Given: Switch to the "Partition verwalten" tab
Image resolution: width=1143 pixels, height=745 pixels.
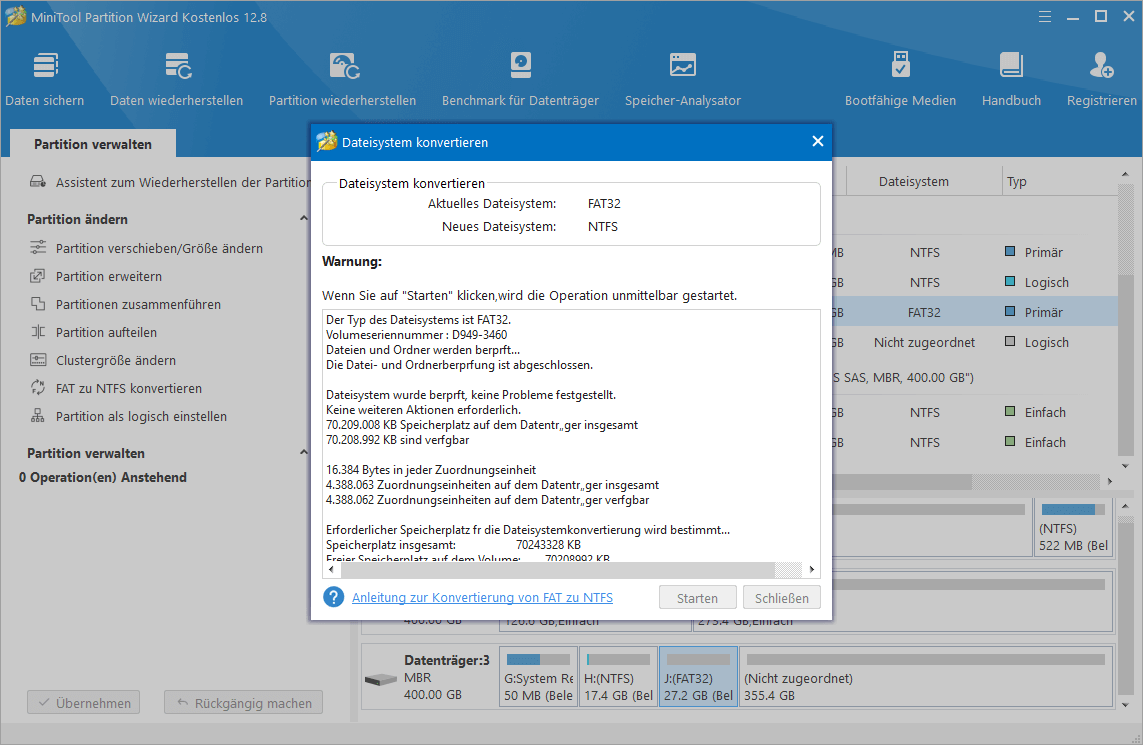Looking at the screenshot, I should point(92,143).
